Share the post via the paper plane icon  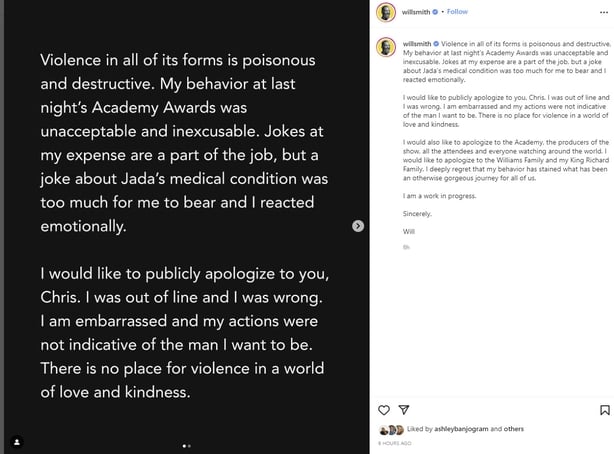(x=404, y=410)
